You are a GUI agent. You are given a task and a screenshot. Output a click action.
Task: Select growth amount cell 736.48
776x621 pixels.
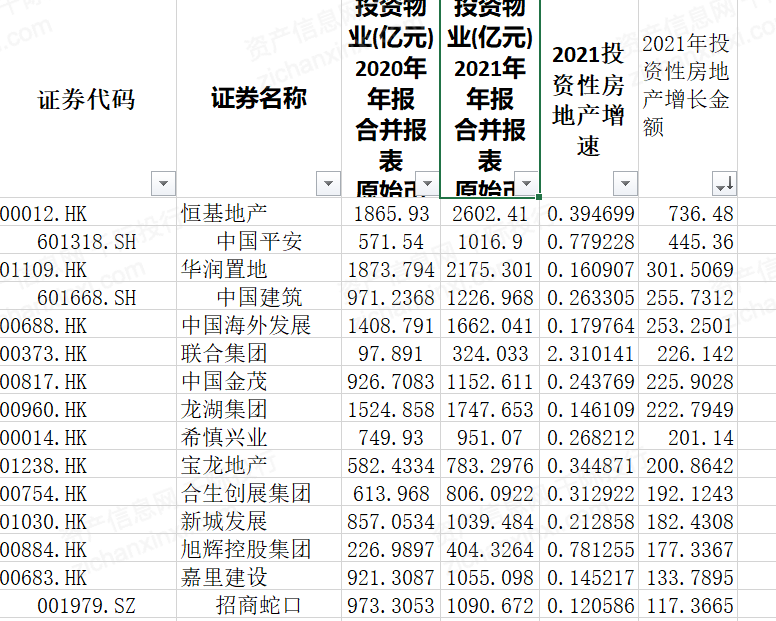pos(688,214)
